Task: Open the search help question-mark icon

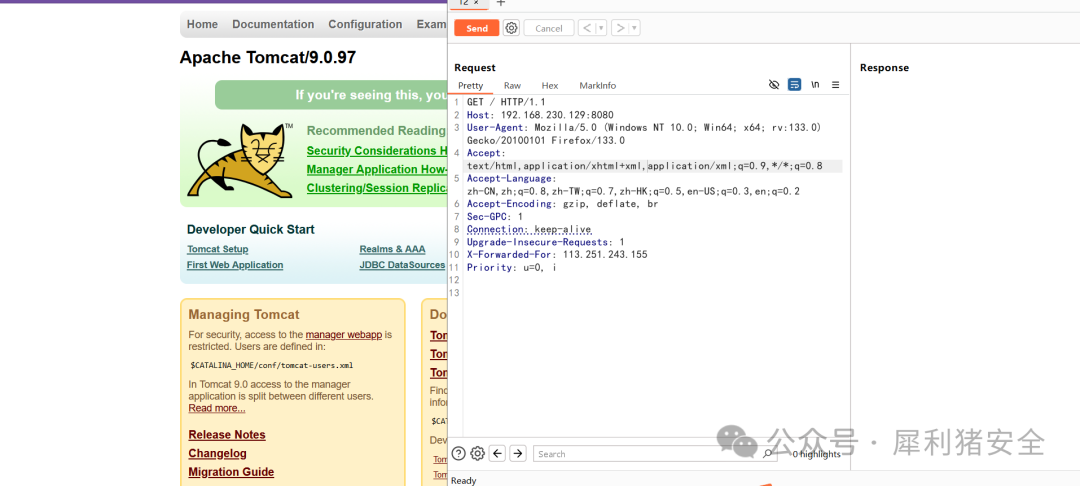Action: coord(459,454)
